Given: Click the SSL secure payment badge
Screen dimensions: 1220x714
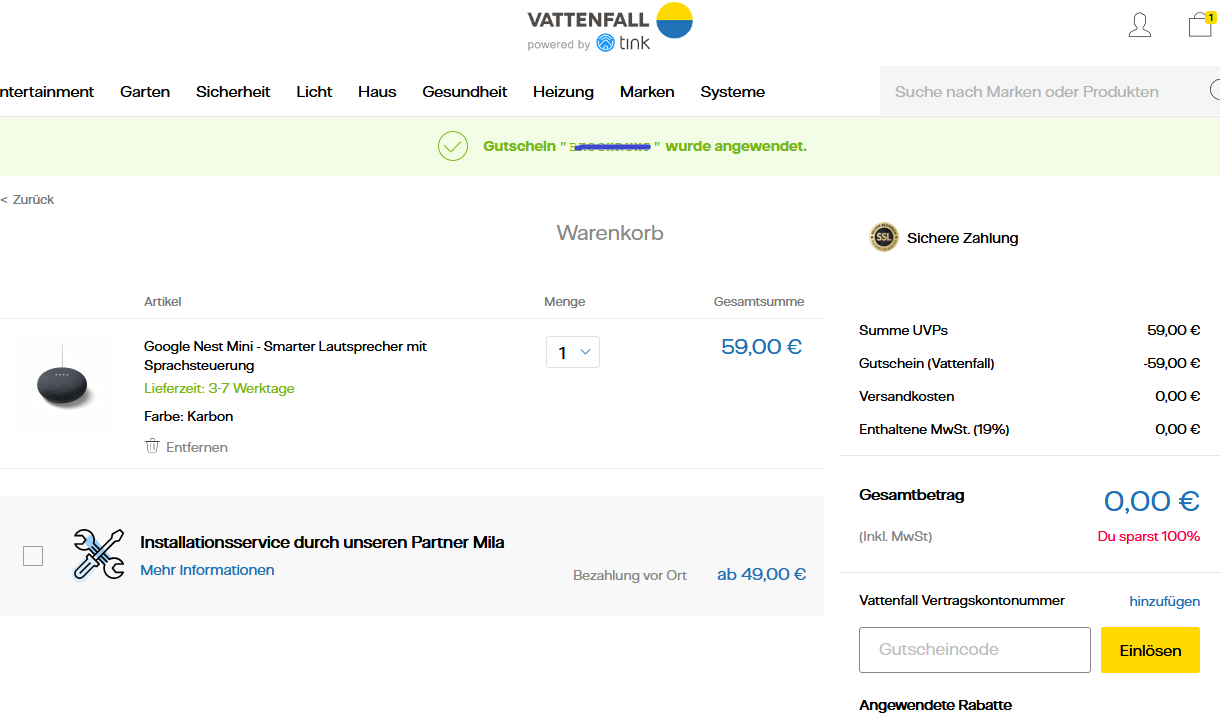Looking at the screenshot, I should click(x=884, y=238).
